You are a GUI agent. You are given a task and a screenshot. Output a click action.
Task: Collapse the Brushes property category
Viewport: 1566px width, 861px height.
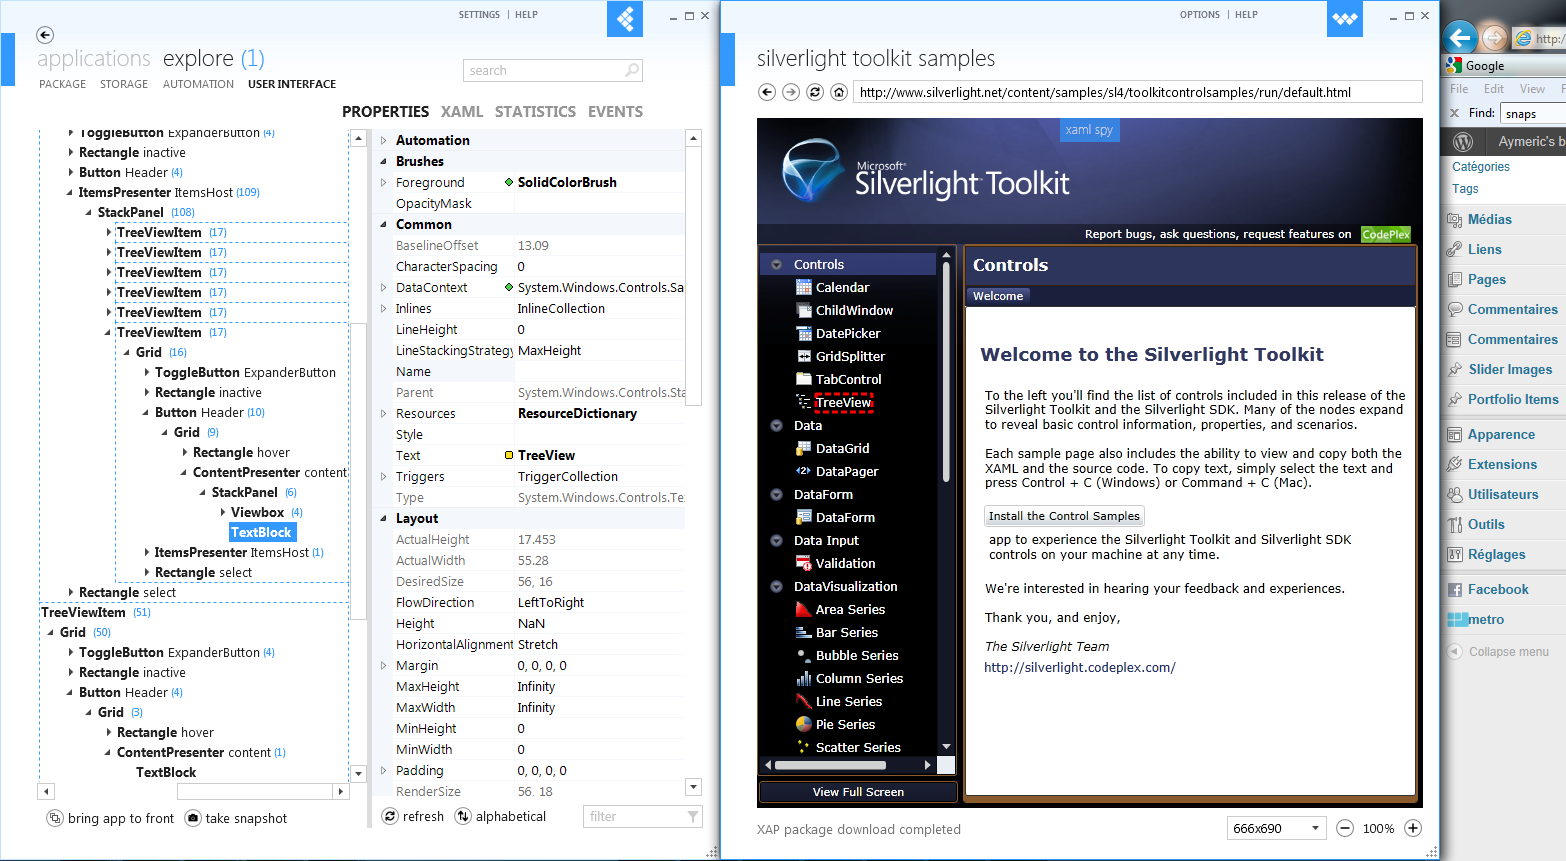click(383, 161)
